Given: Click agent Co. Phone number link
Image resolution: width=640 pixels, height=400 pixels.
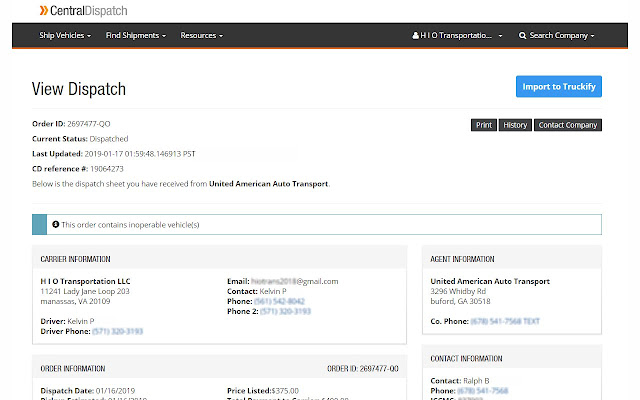Looking at the screenshot, I should pos(505,321).
